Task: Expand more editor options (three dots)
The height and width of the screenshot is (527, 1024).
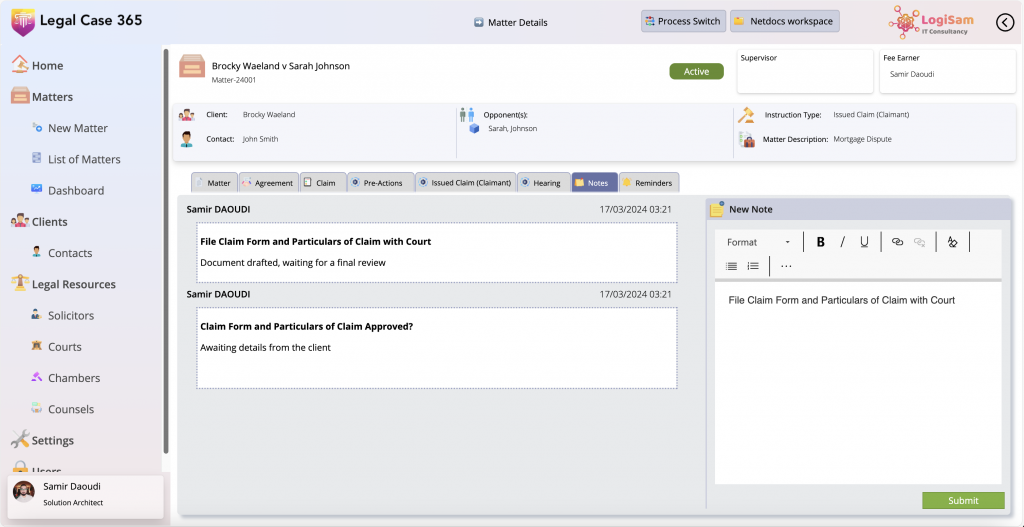Action: point(786,266)
